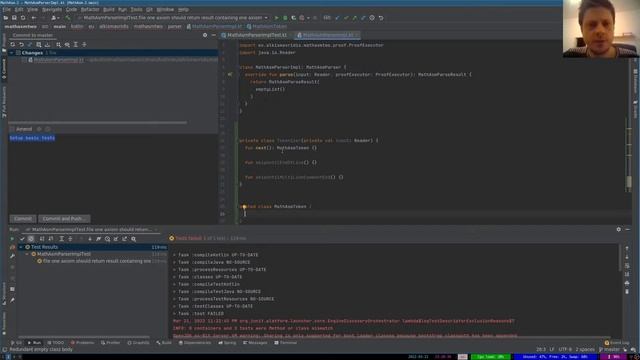Click Expand All icon in Commit toolbar

tap(76, 44)
